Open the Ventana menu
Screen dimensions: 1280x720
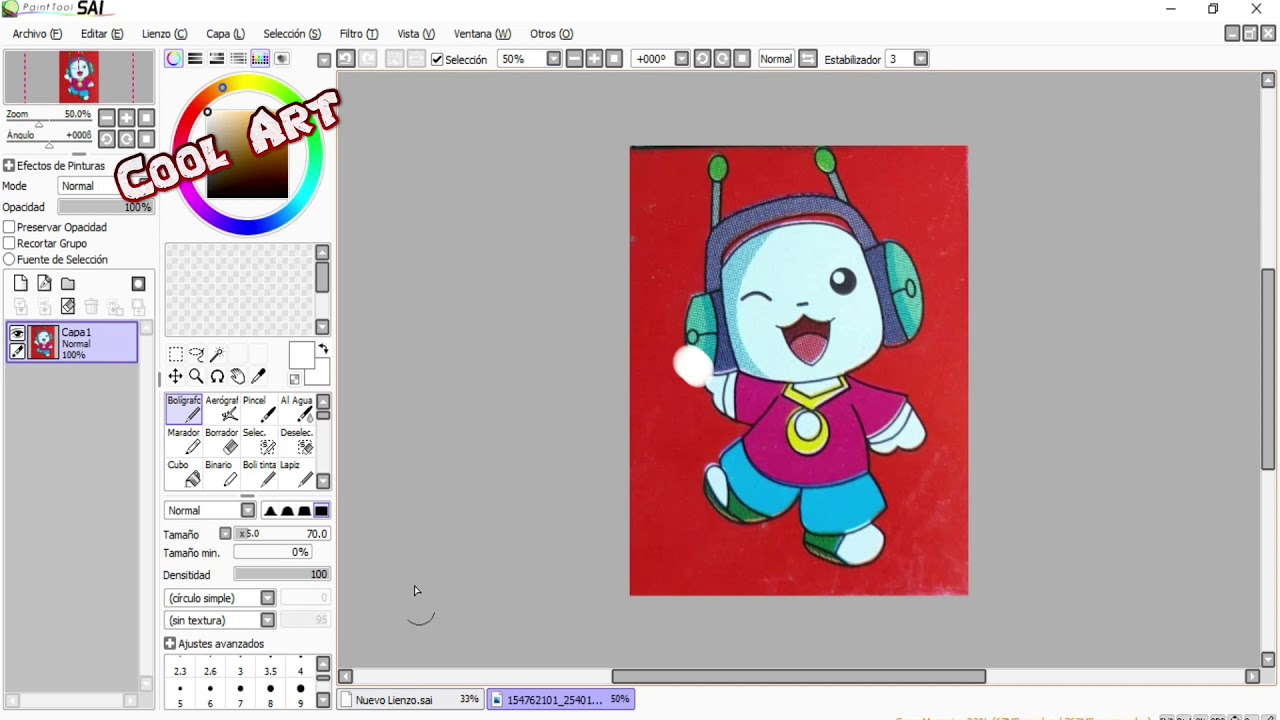point(482,34)
